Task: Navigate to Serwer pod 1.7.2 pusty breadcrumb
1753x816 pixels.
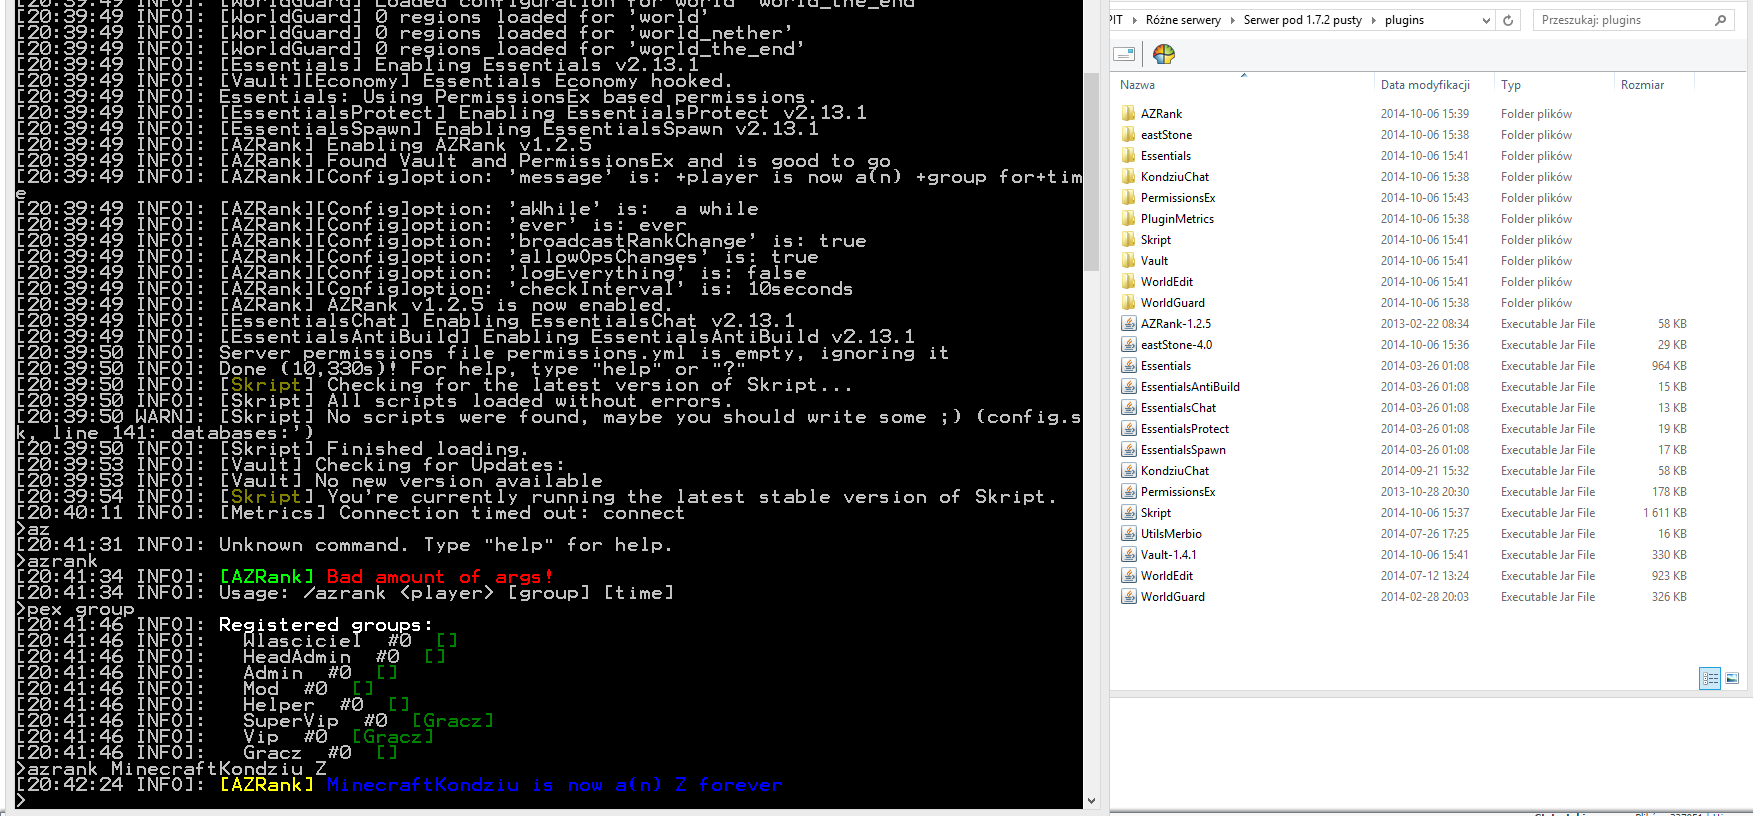Action: 1302,20
